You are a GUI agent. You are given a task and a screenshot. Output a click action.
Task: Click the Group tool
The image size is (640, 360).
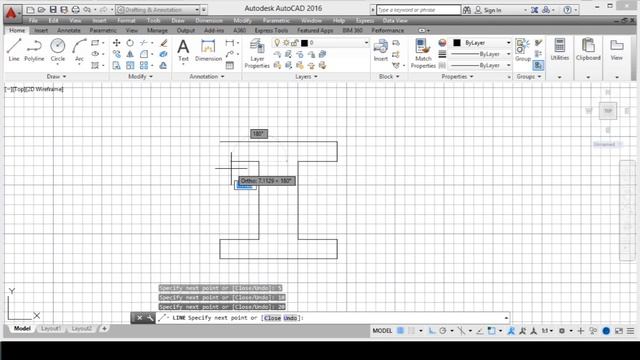click(x=522, y=50)
